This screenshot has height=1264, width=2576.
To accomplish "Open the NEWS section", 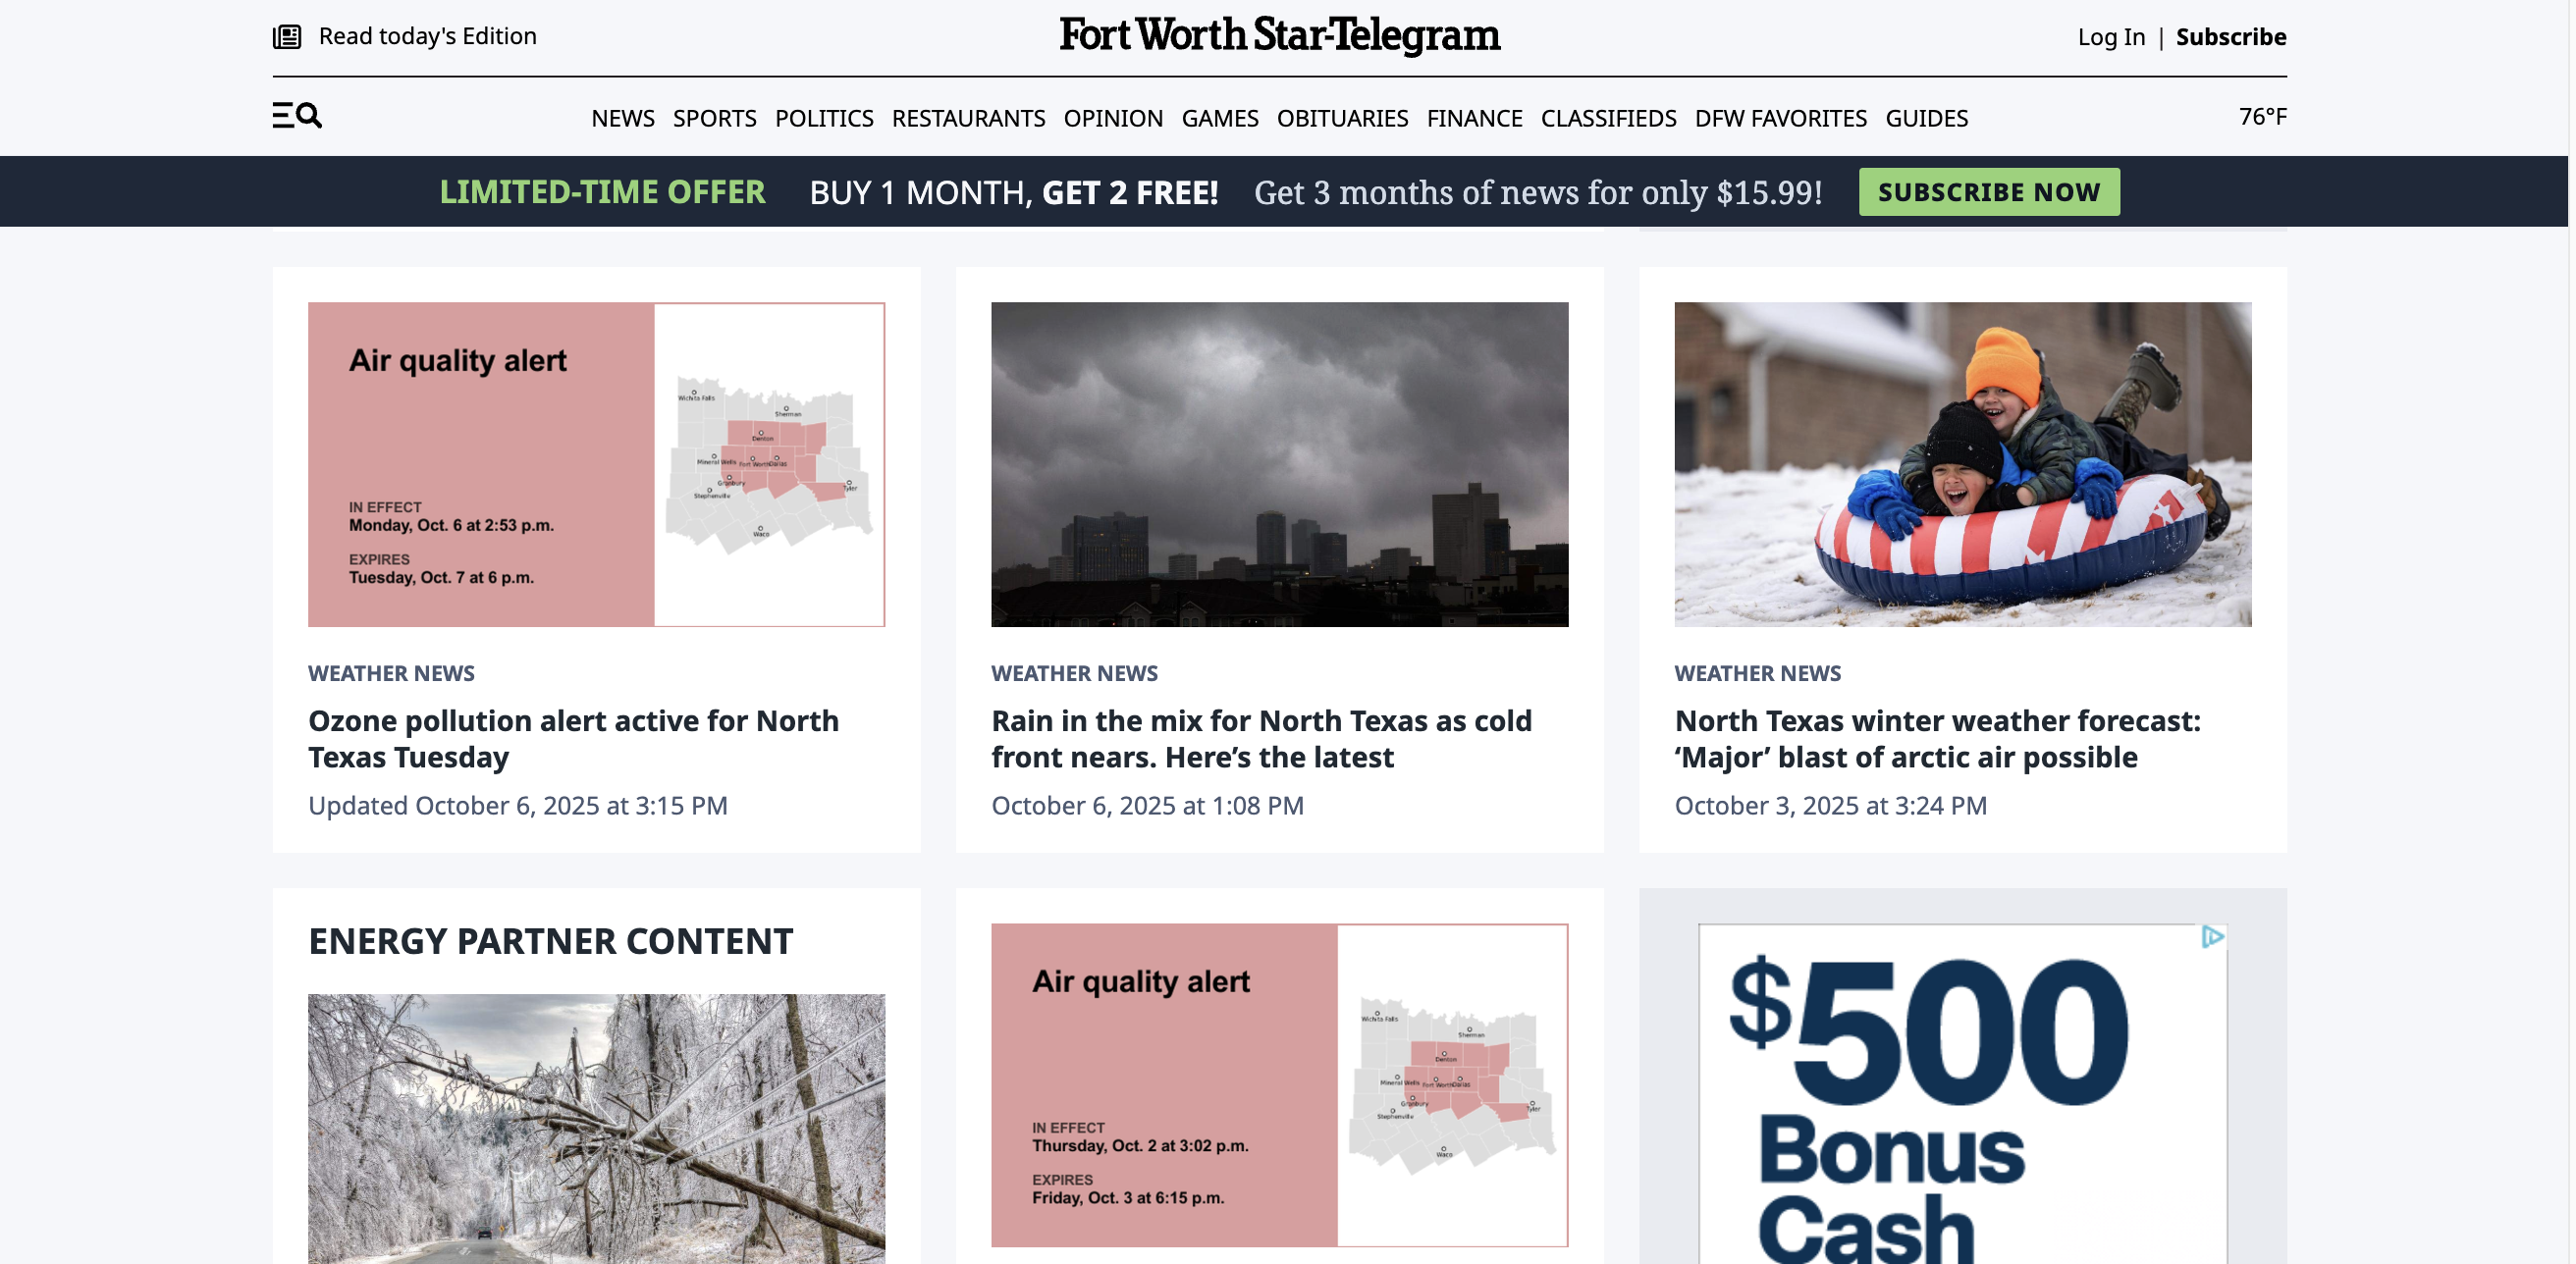I will click(622, 118).
